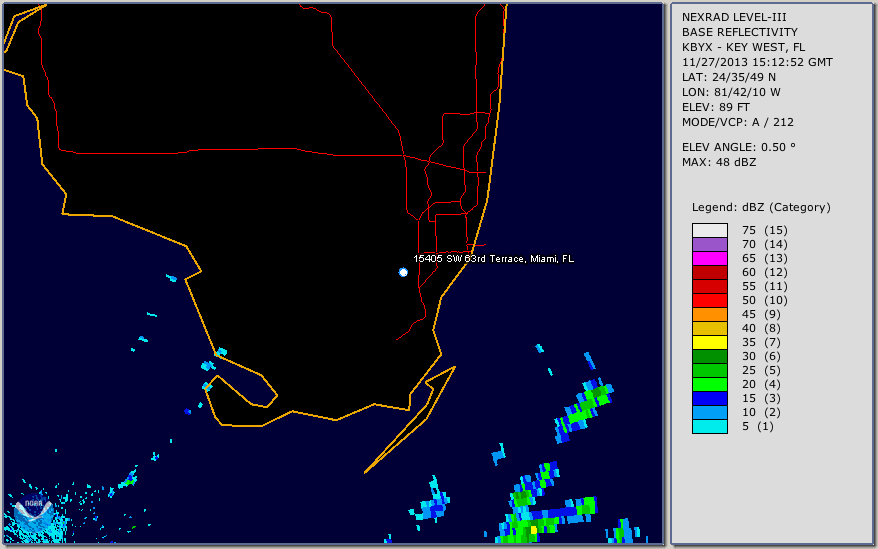The width and height of the screenshot is (878, 549).
Task: Select the 60 dBZ dark red swatch
Action: tap(709, 272)
